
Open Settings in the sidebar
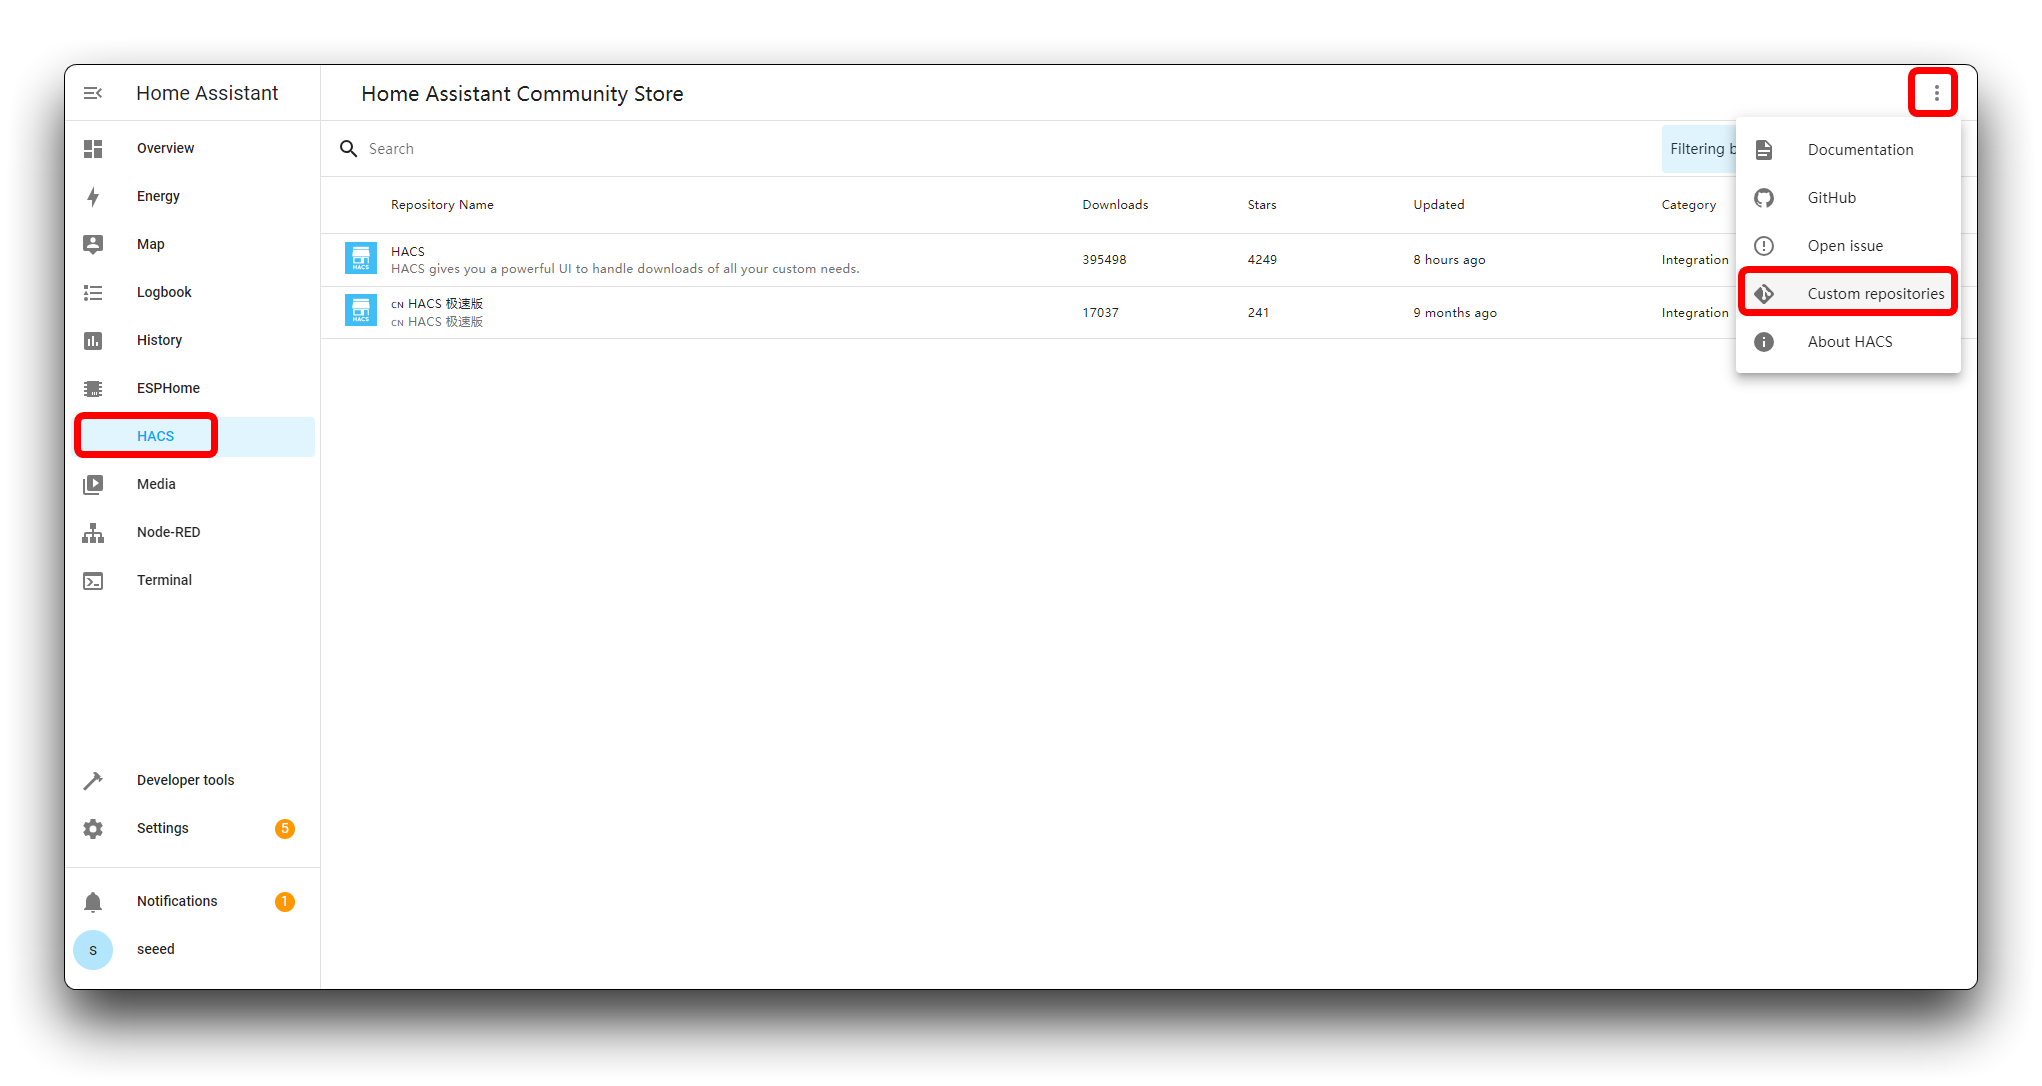(x=194, y=828)
